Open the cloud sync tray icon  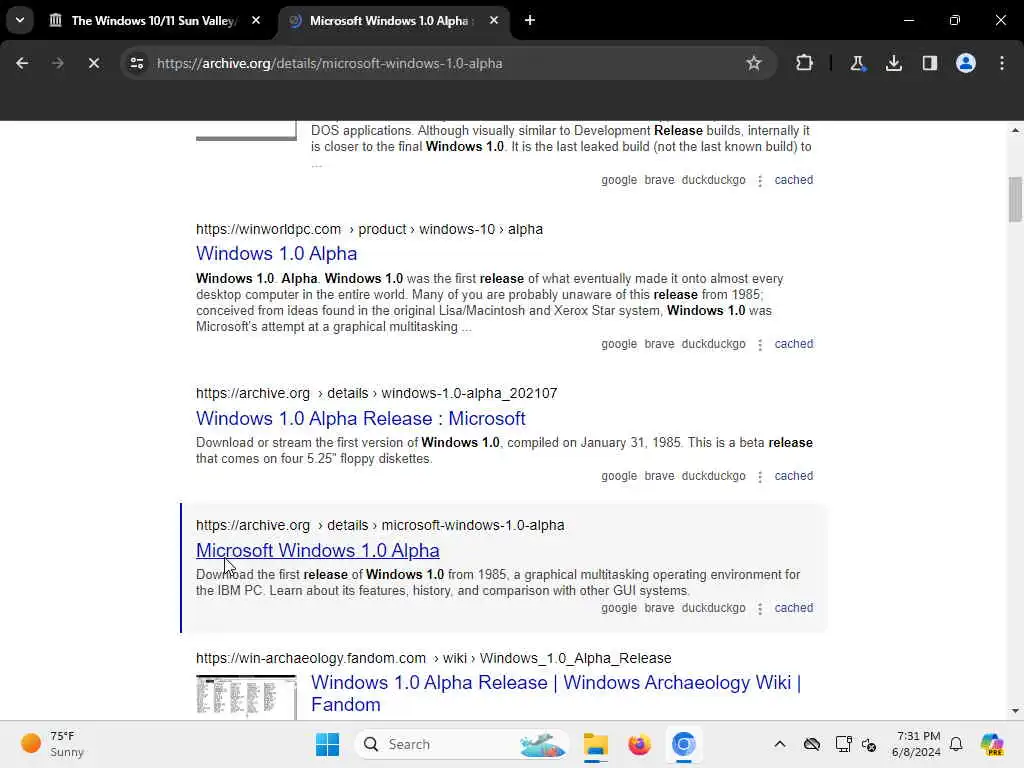[812, 744]
